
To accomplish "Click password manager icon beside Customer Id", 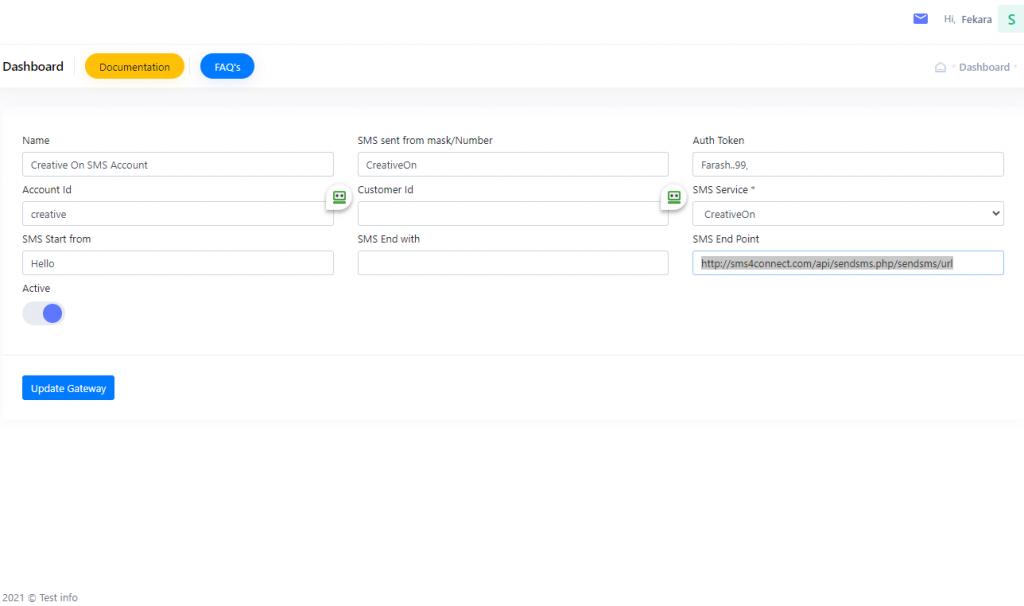I will [675, 198].
